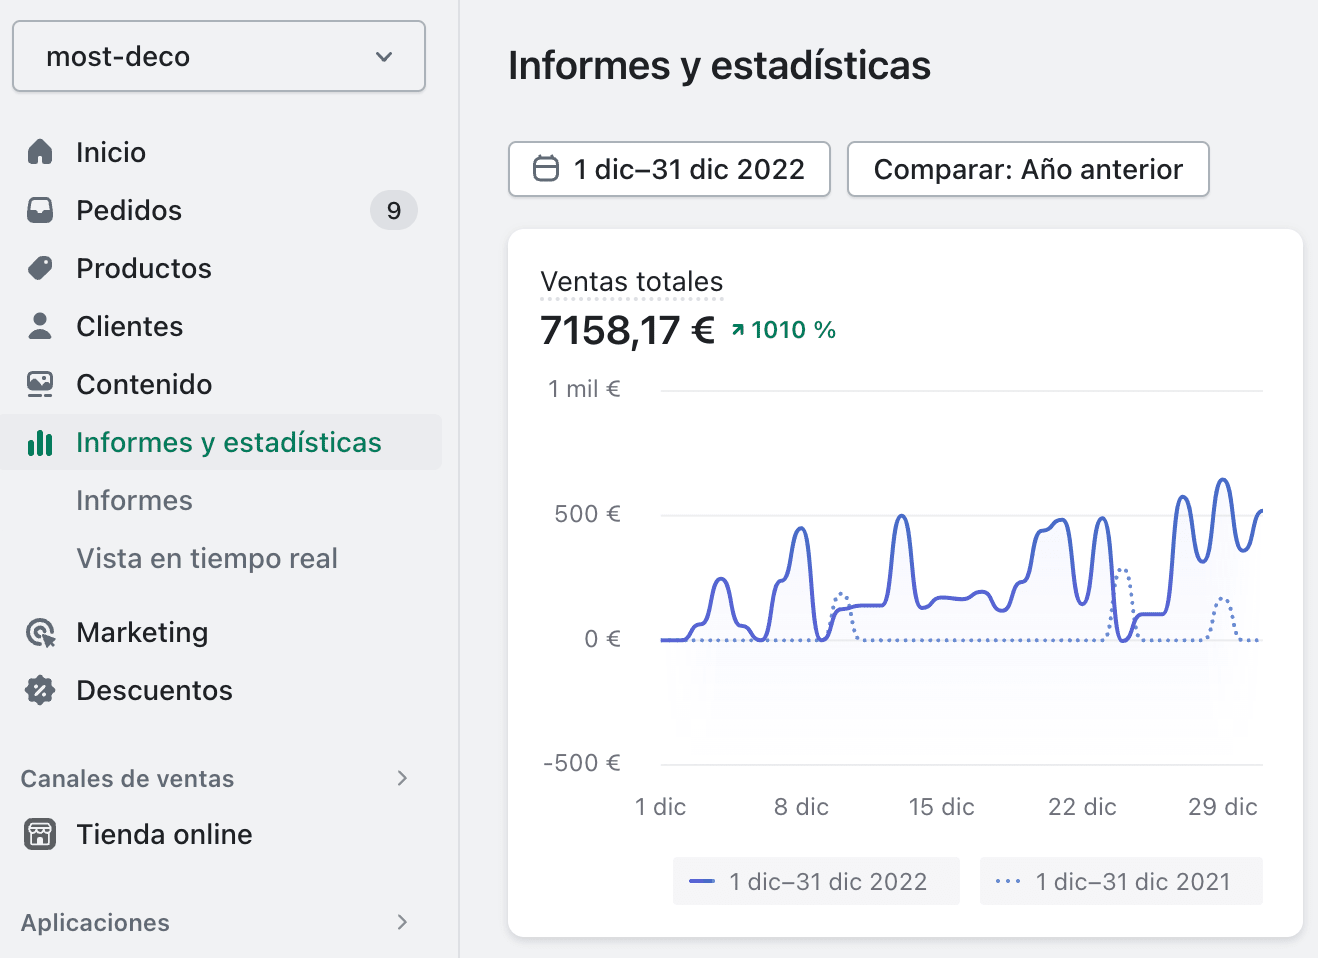The width and height of the screenshot is (1318, 958).
Task: Click the Pedidos count badge showing 9
Action: (x=394, y=210)
